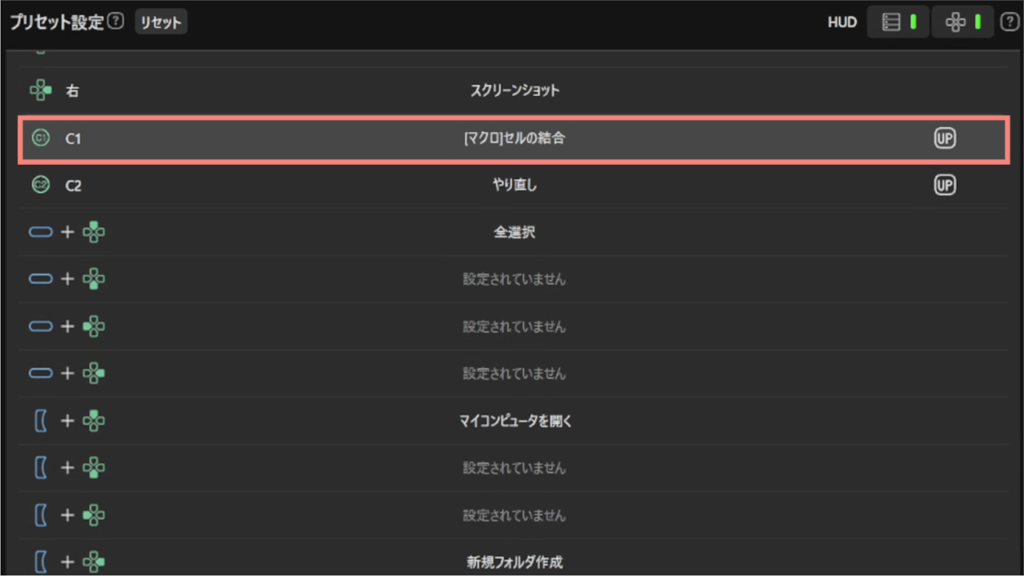Image resolution: width=1024 pixels, height=576 pixels.
Task: Click the UP badge on the C1 row
Action: (x=944, y=138)
